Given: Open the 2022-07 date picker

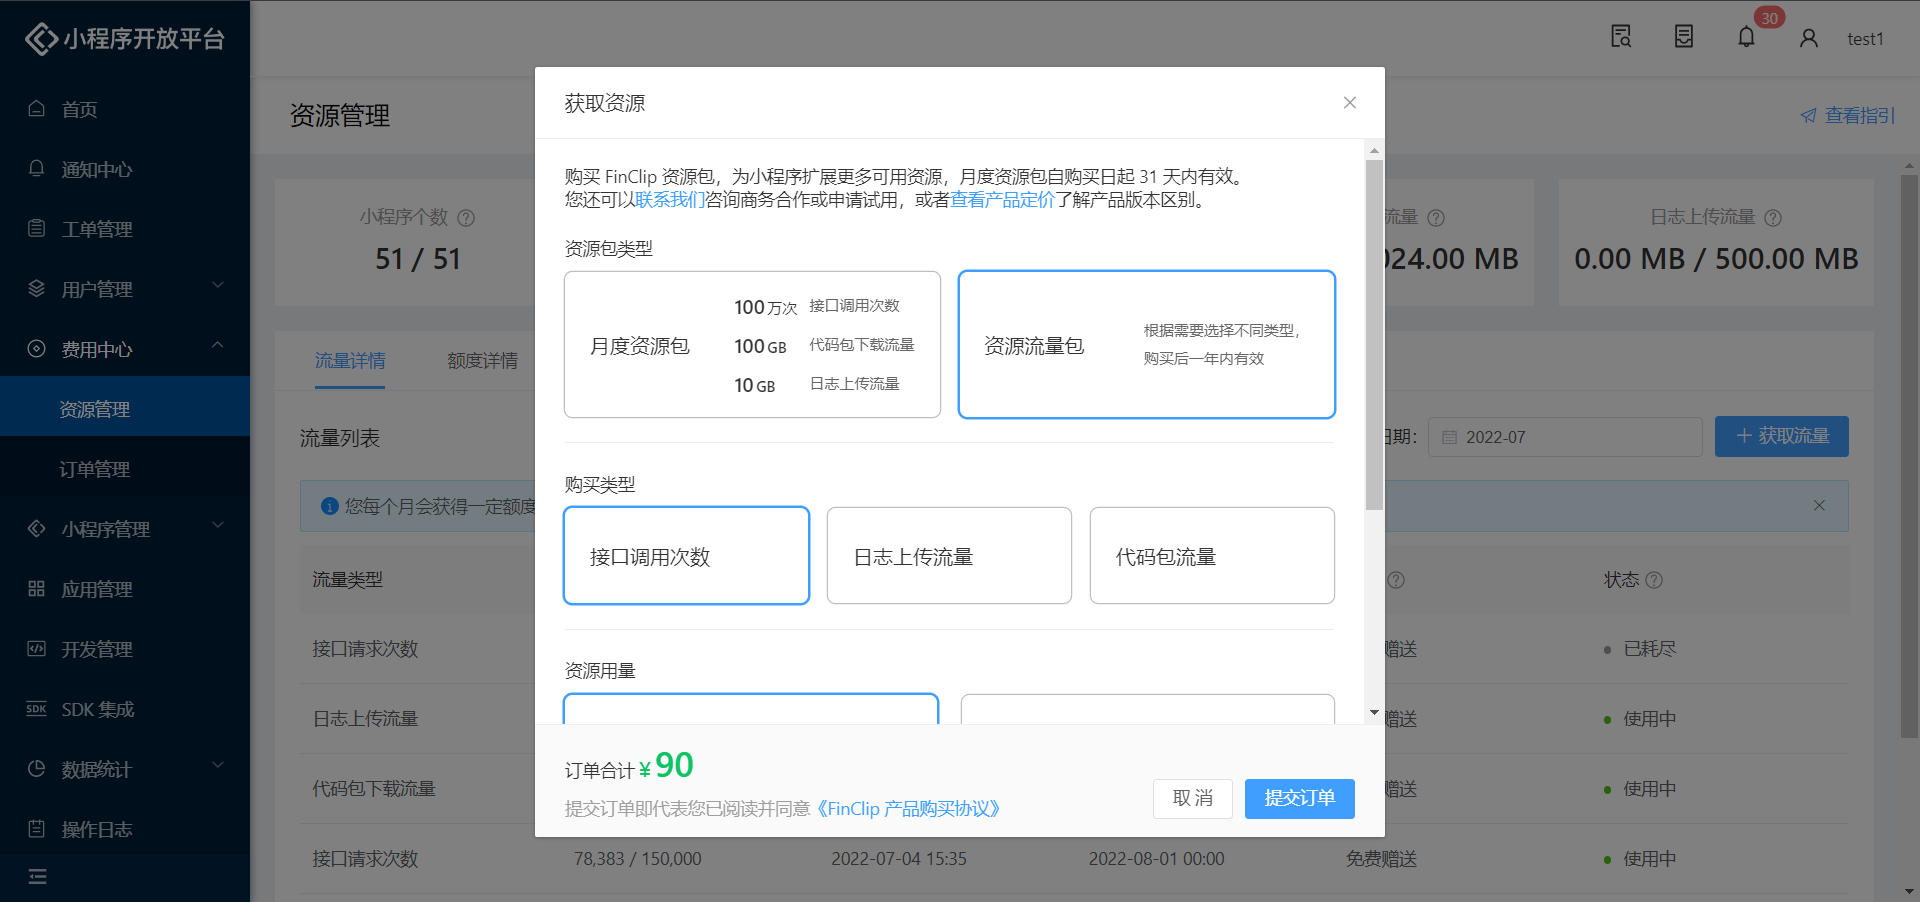Looking at the screenshot, I should click(x=1565, y=437).
